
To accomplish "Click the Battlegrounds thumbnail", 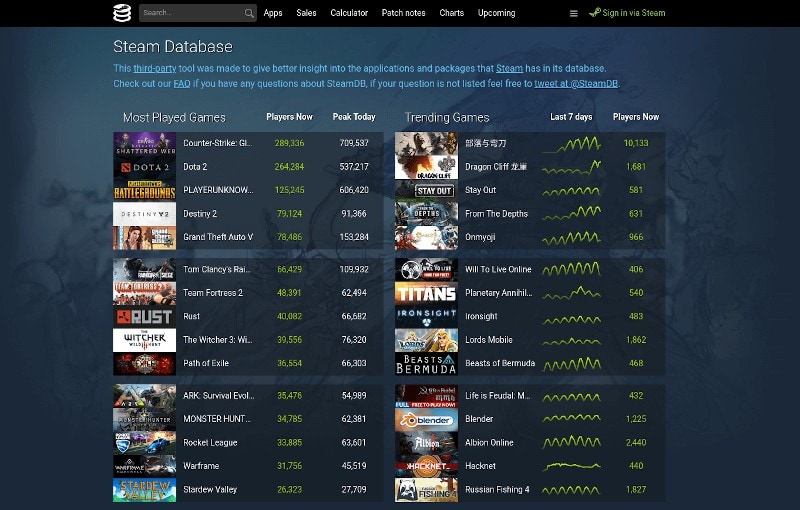I will coord(144,191).
